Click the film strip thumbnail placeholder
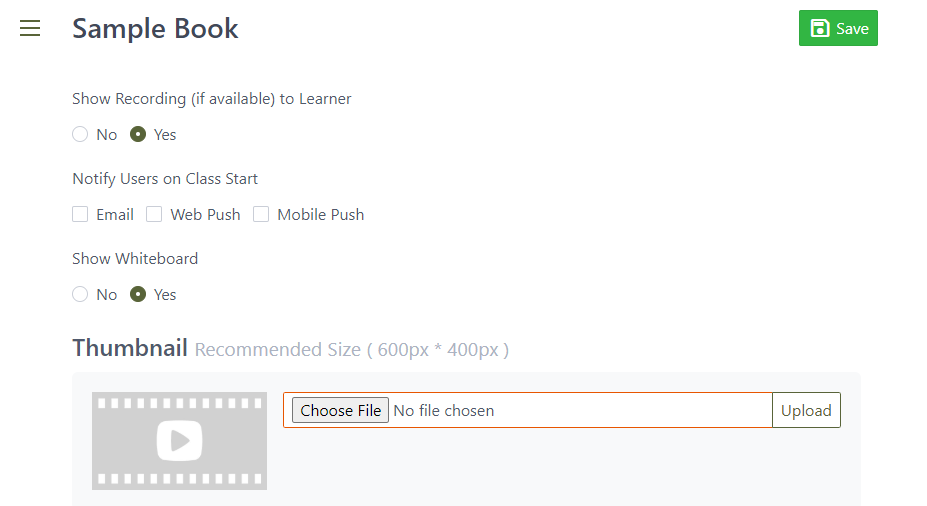This screenshot has width=927, height=506. [x=179, y=440]
